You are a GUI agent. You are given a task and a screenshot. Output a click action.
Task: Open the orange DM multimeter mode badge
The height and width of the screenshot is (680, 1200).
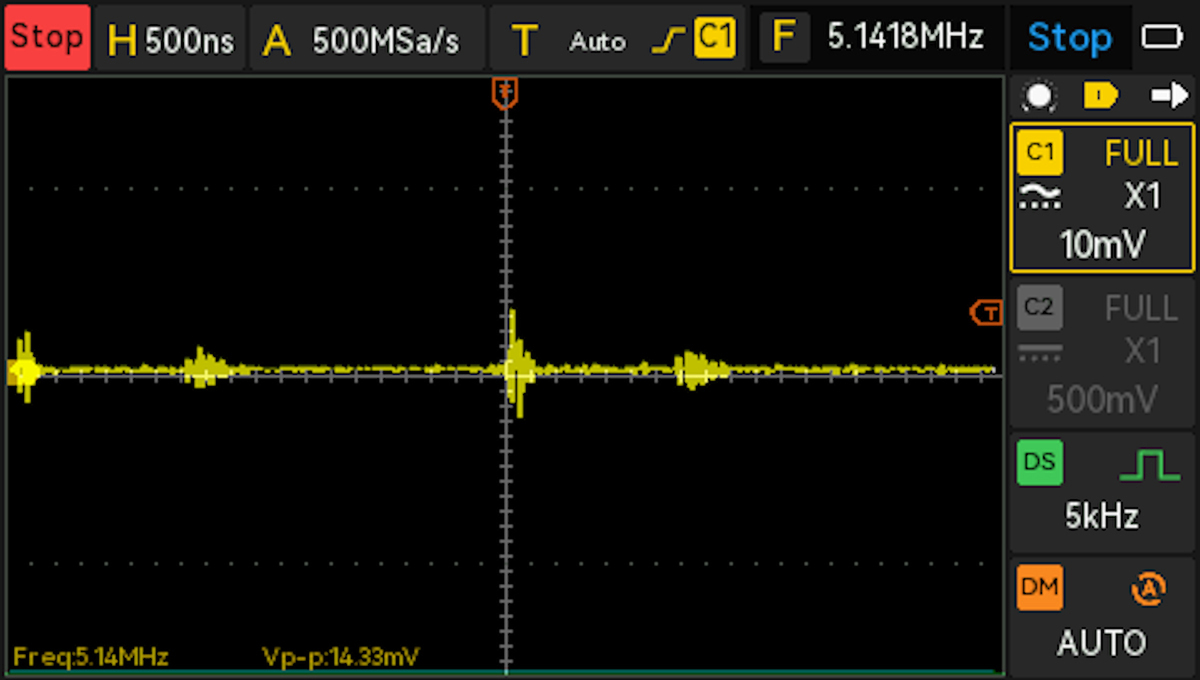click(1040, 588)
